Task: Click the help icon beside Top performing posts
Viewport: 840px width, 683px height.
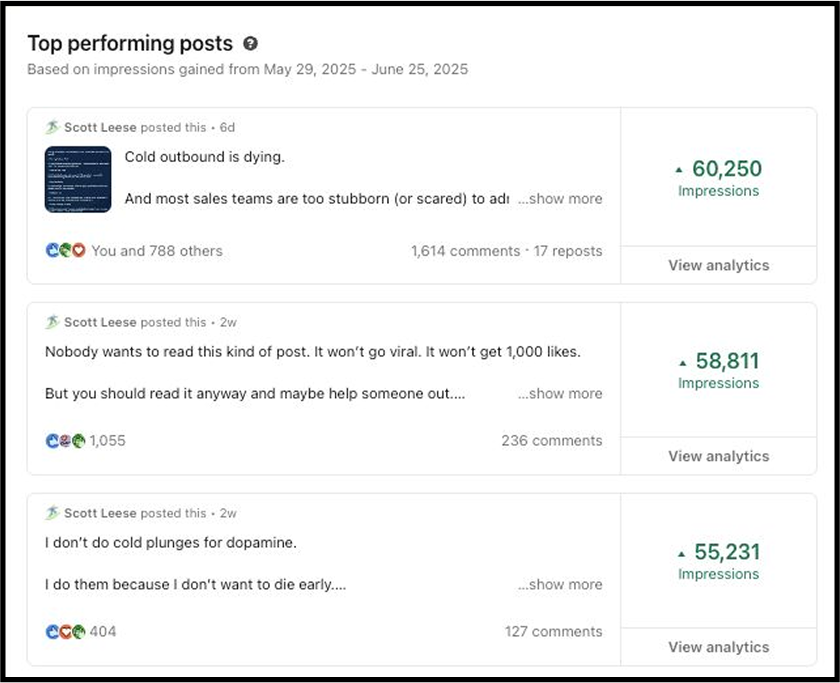Action: [251, 44]
